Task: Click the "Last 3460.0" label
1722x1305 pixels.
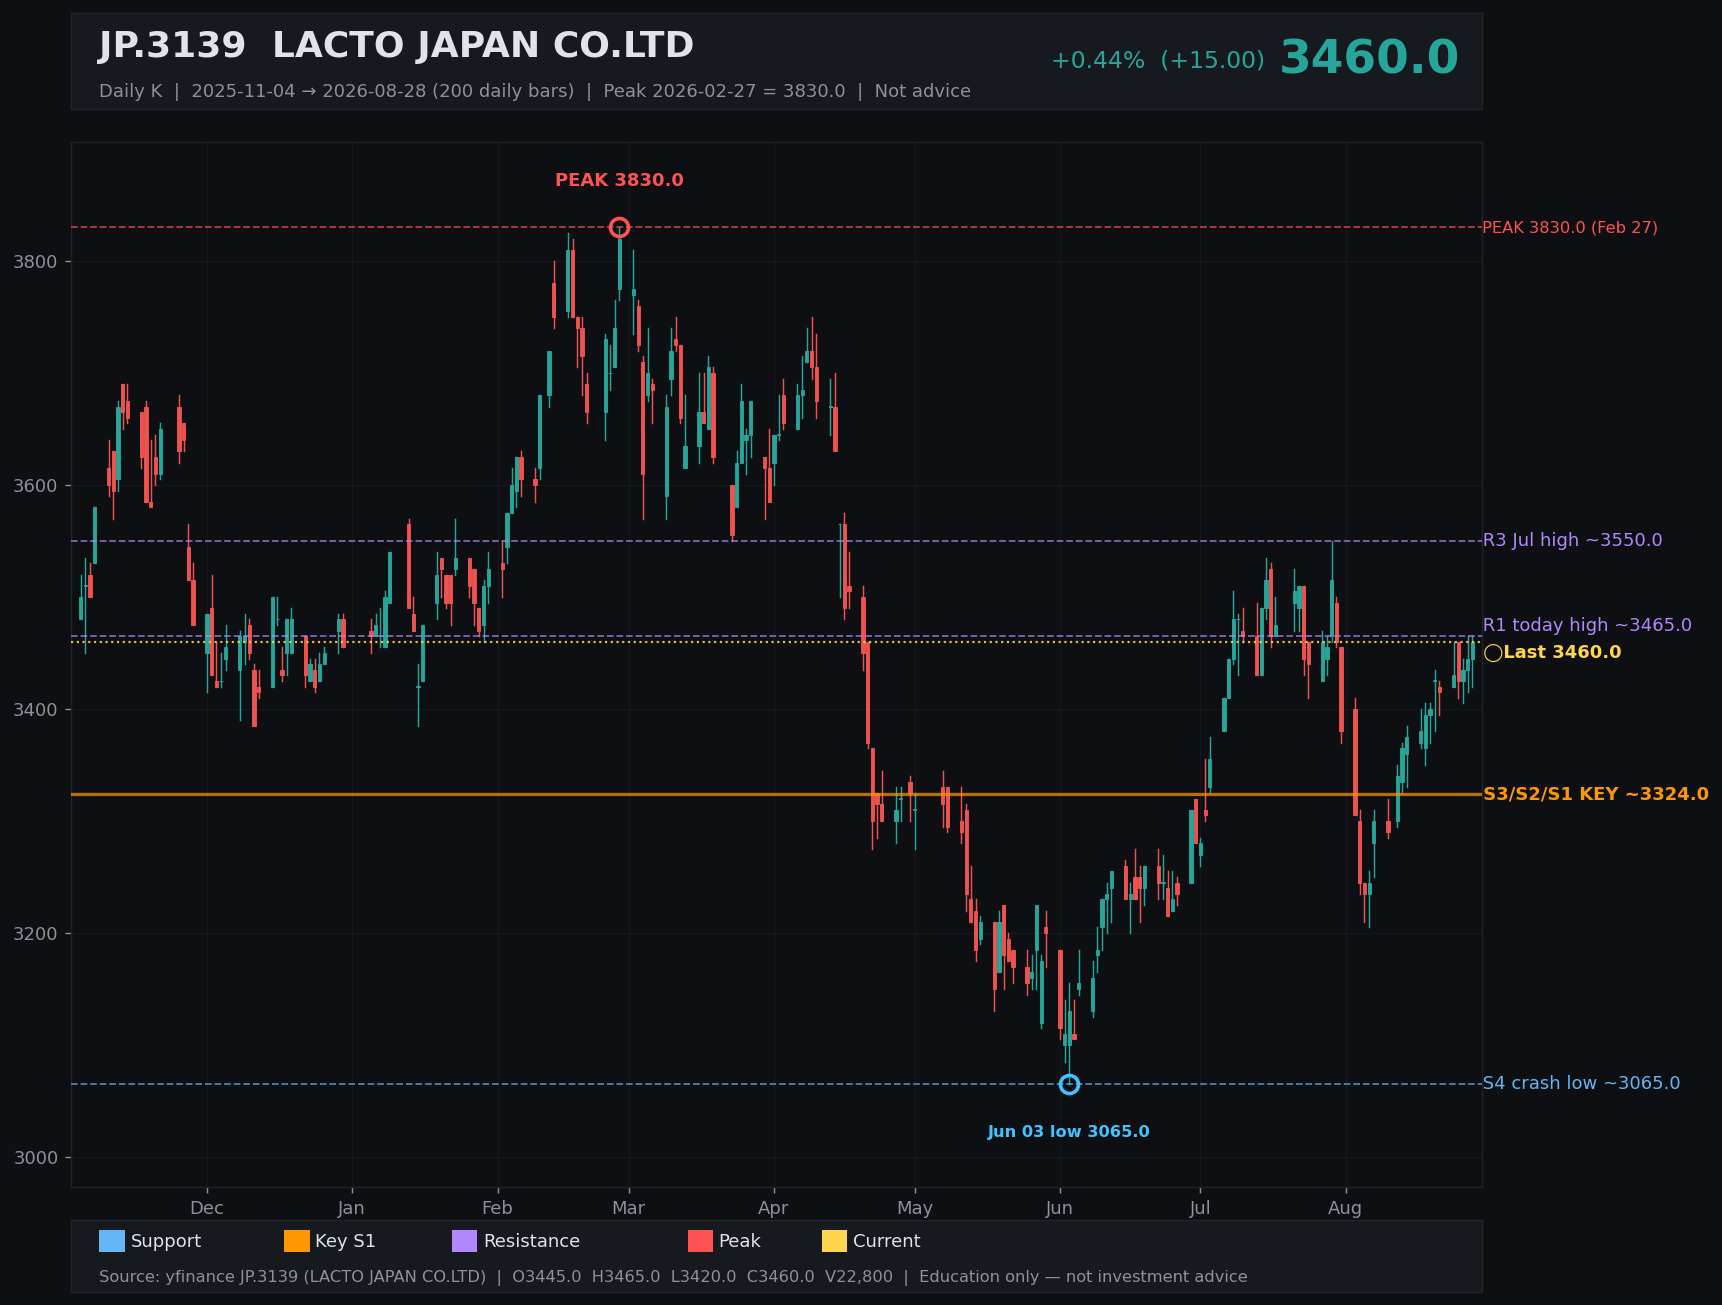Action: click(x=1562, y=652)
